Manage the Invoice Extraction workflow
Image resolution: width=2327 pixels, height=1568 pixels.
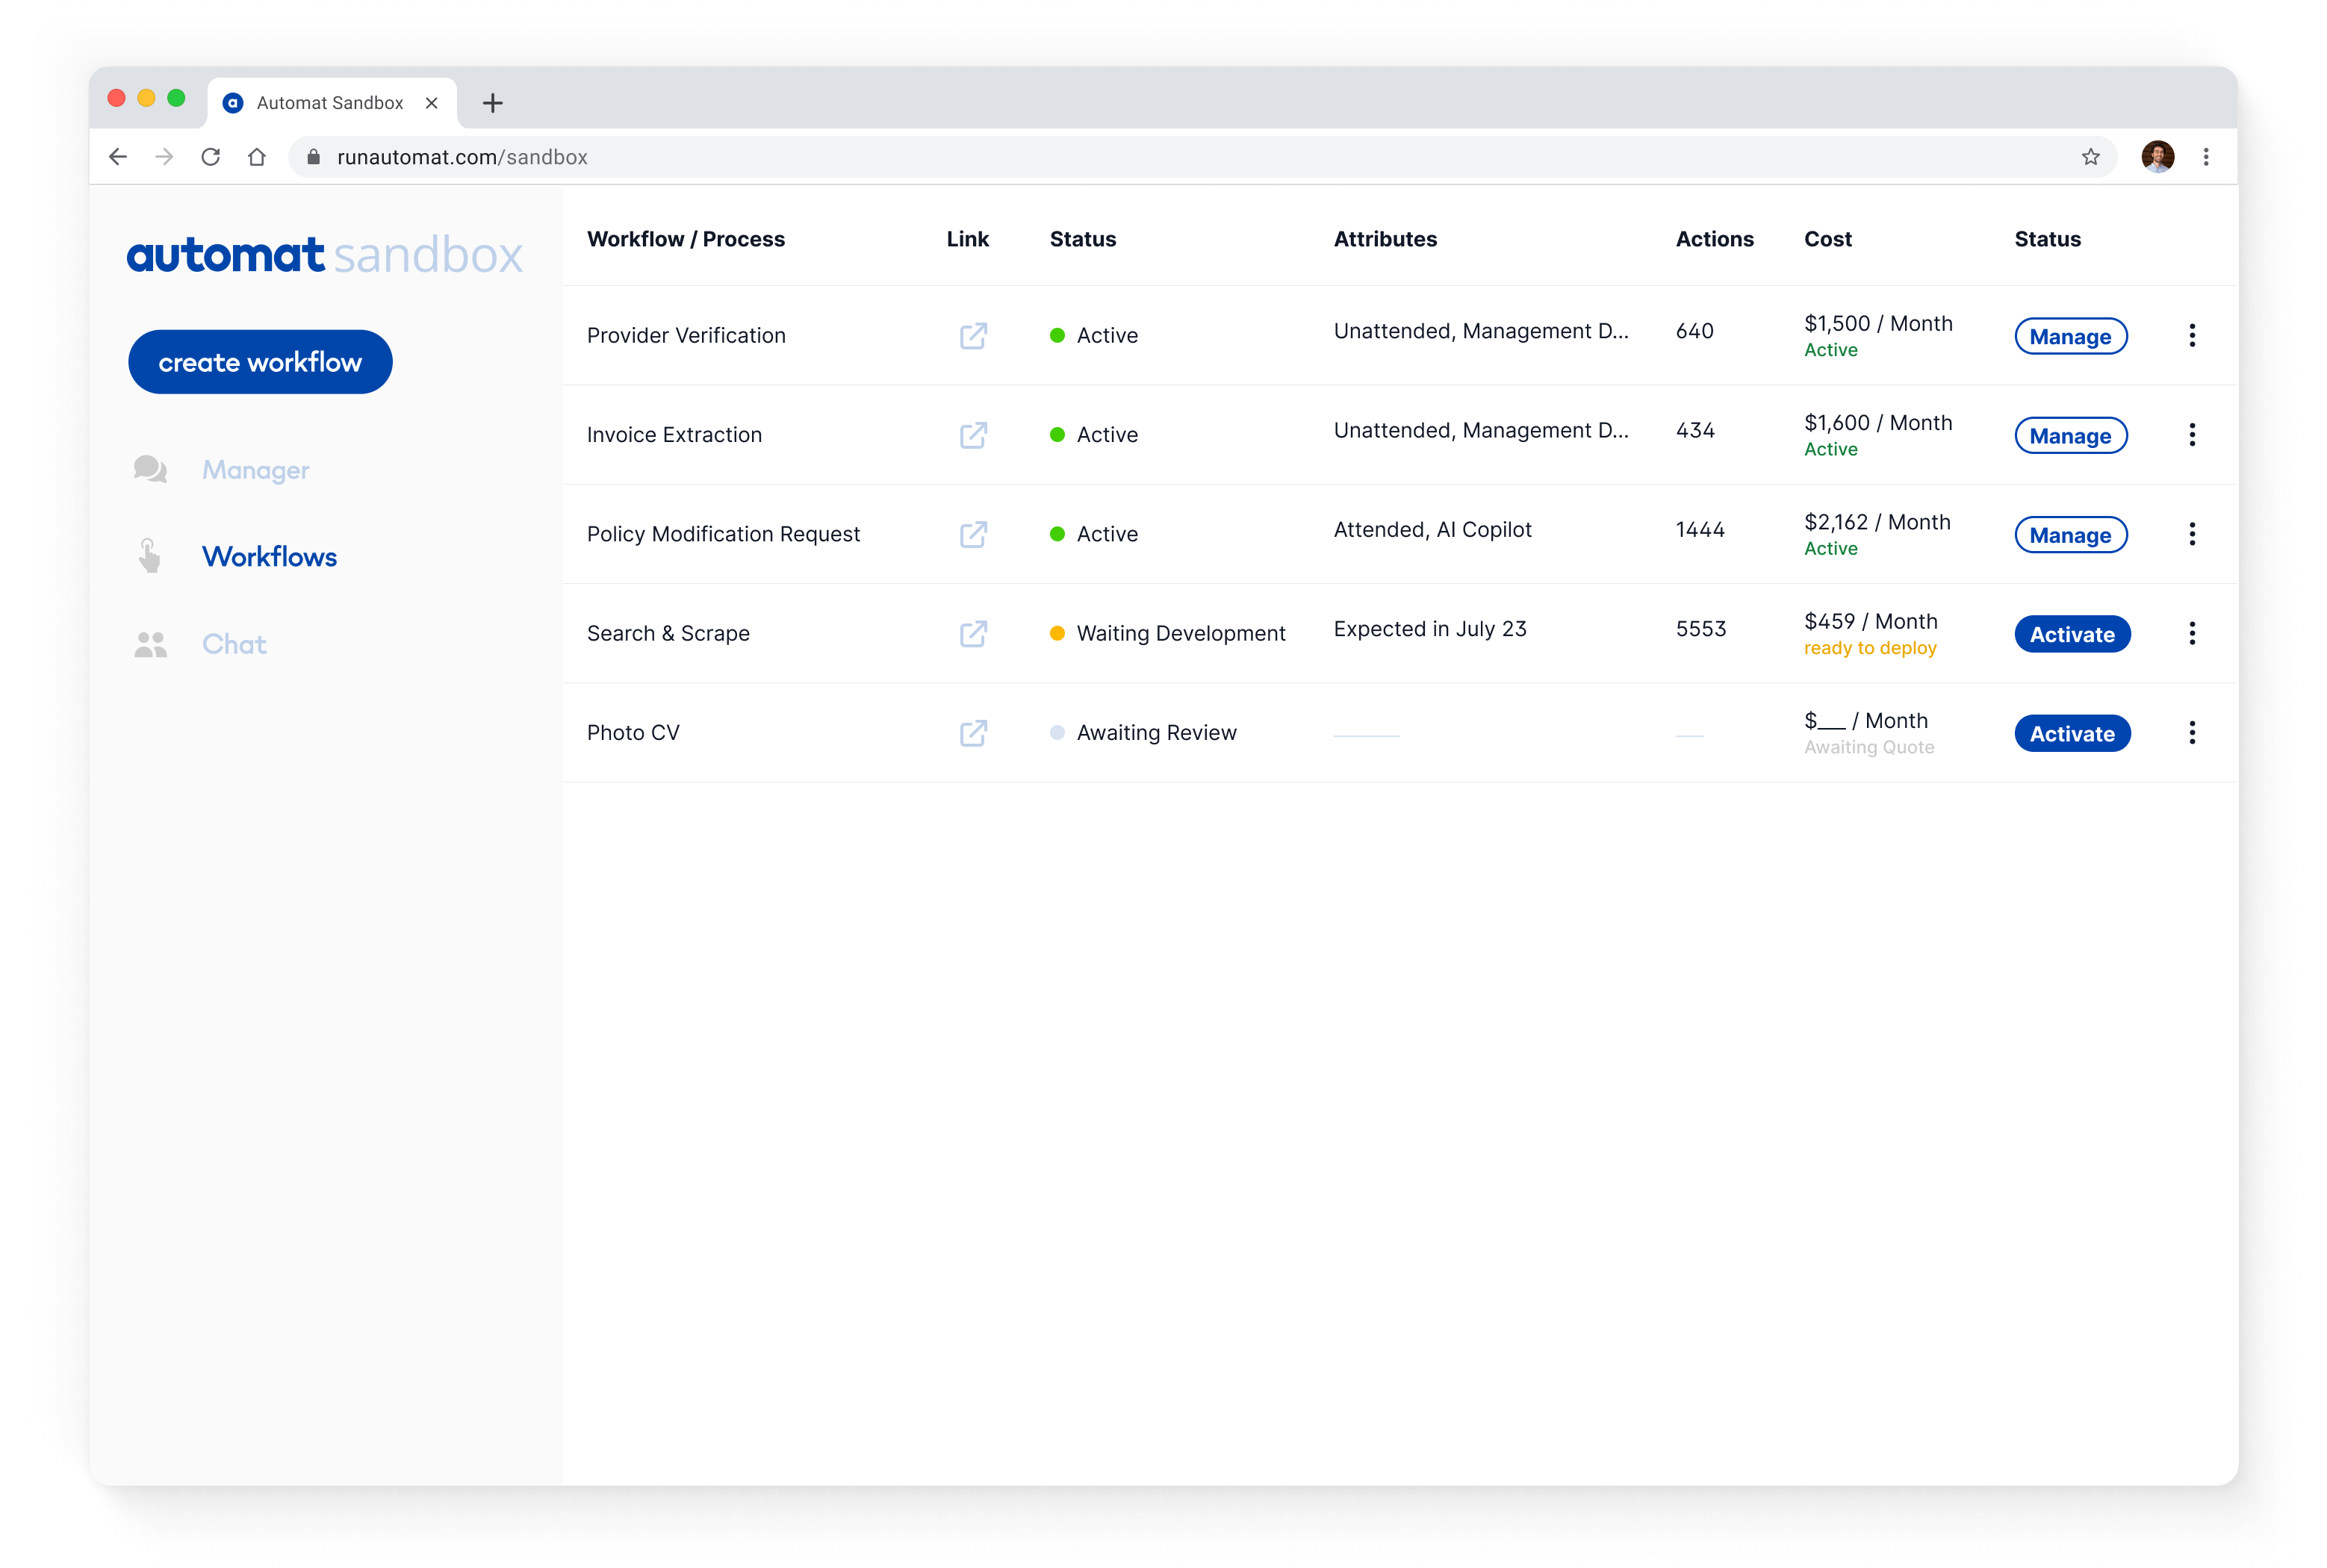pyautogui.click(x=2070, y=436)
